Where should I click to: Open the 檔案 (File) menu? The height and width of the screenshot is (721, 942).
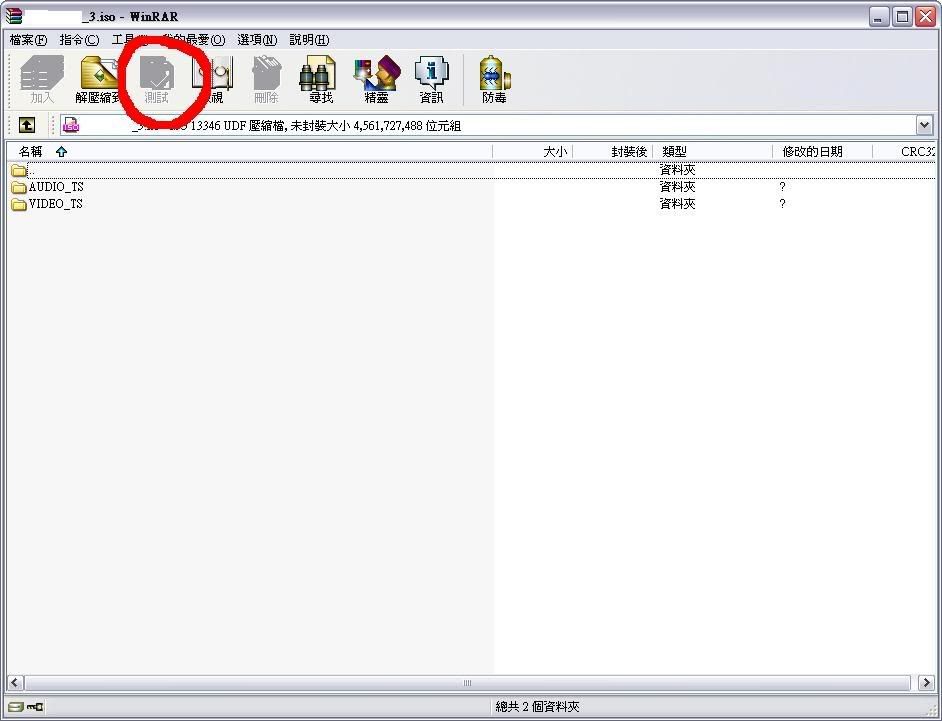28,40
